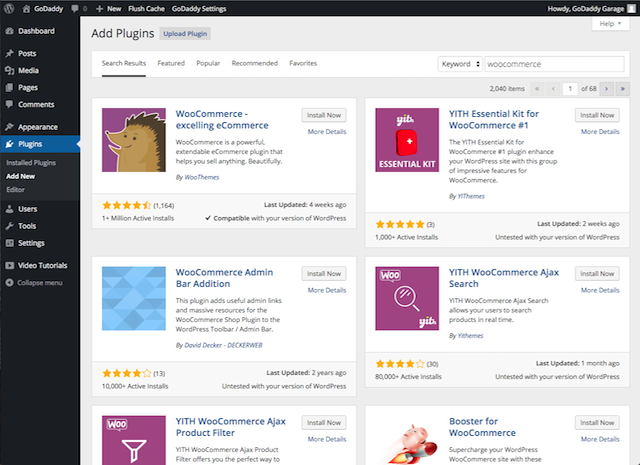
Task: Open the Booster for WooCommerce title link
Action: (482, 427)
